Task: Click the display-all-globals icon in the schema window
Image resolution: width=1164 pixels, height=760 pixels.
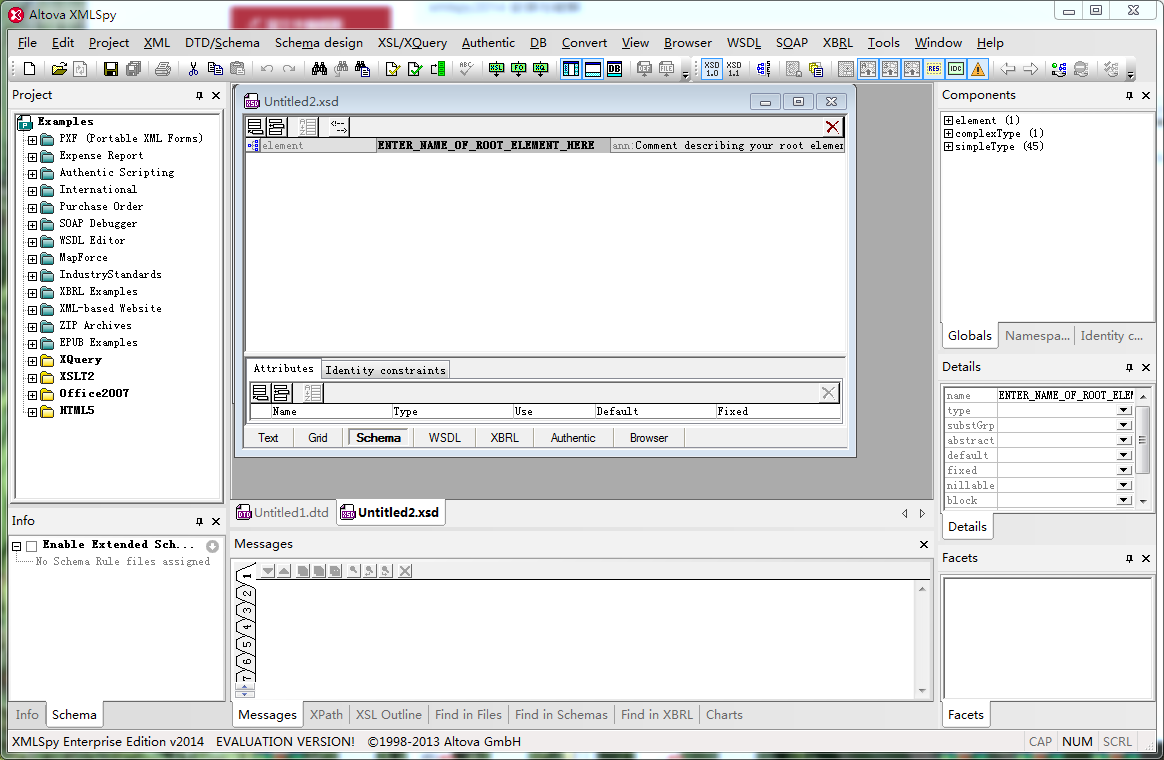Action: (x=256, y=126)
